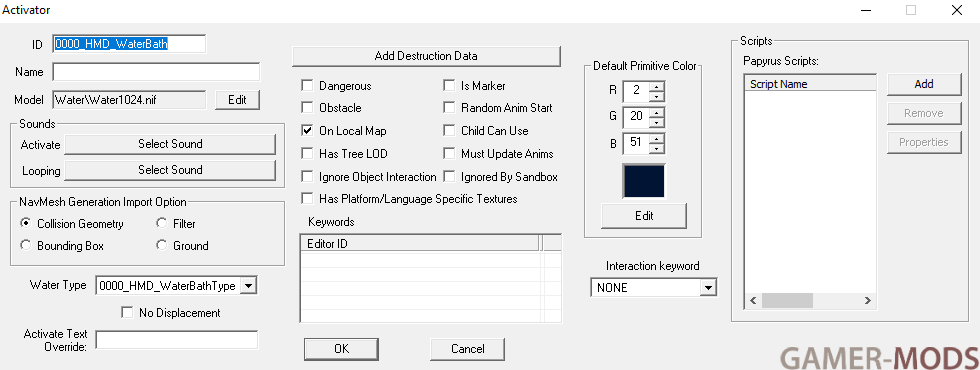Add a Papyrus script
The height and width of the screenshot is (370, 980).
[924, 84]
